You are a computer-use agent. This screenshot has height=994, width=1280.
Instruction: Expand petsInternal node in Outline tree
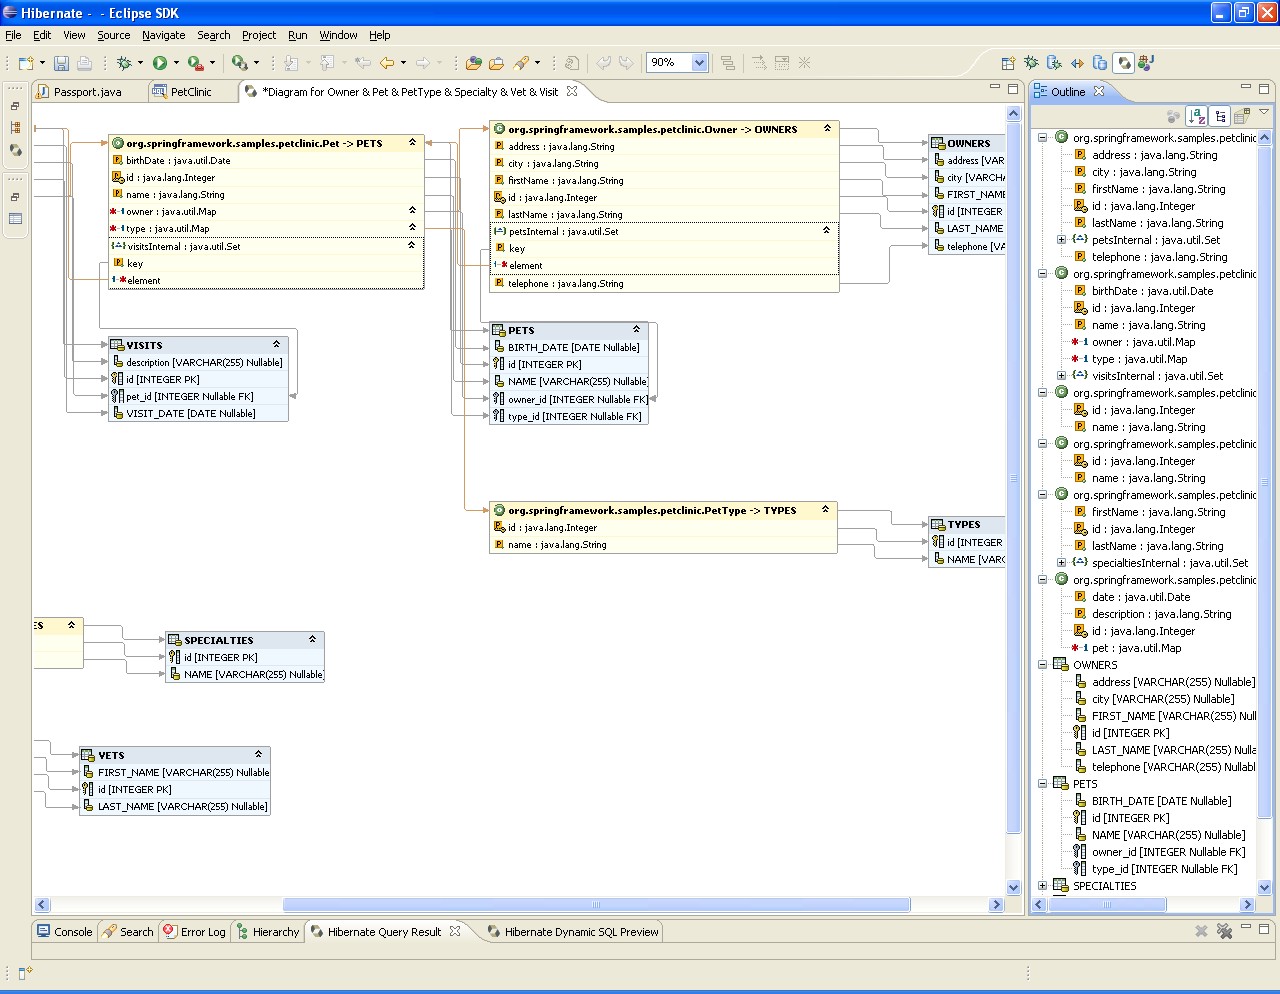pos(1061,240)
